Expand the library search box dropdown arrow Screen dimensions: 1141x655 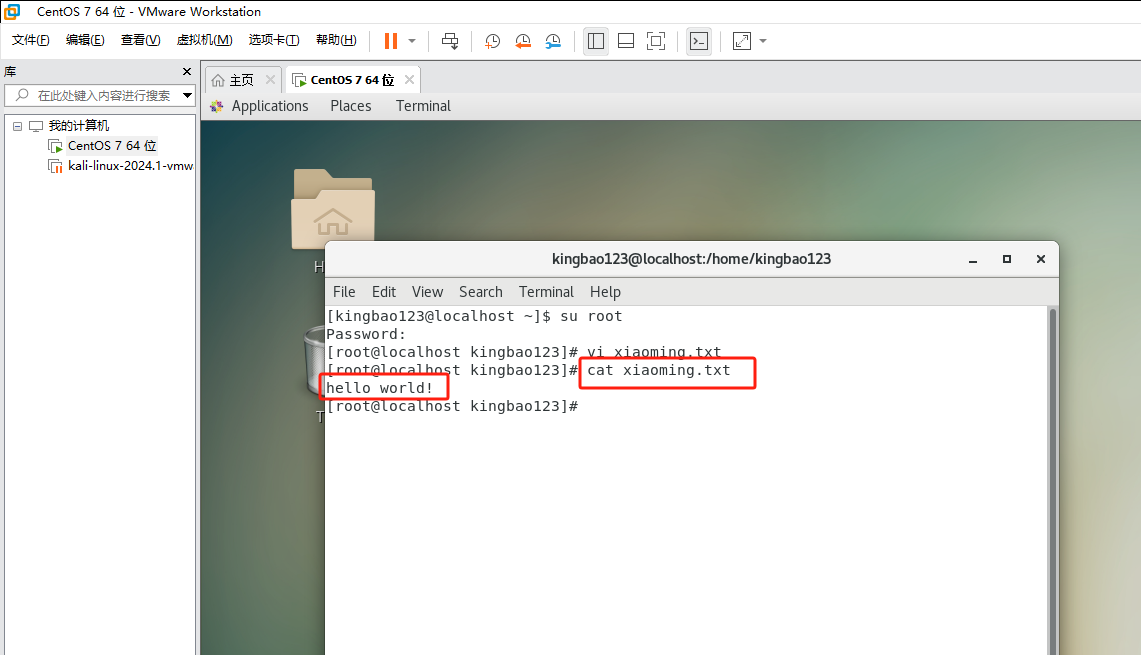point(188,96)
